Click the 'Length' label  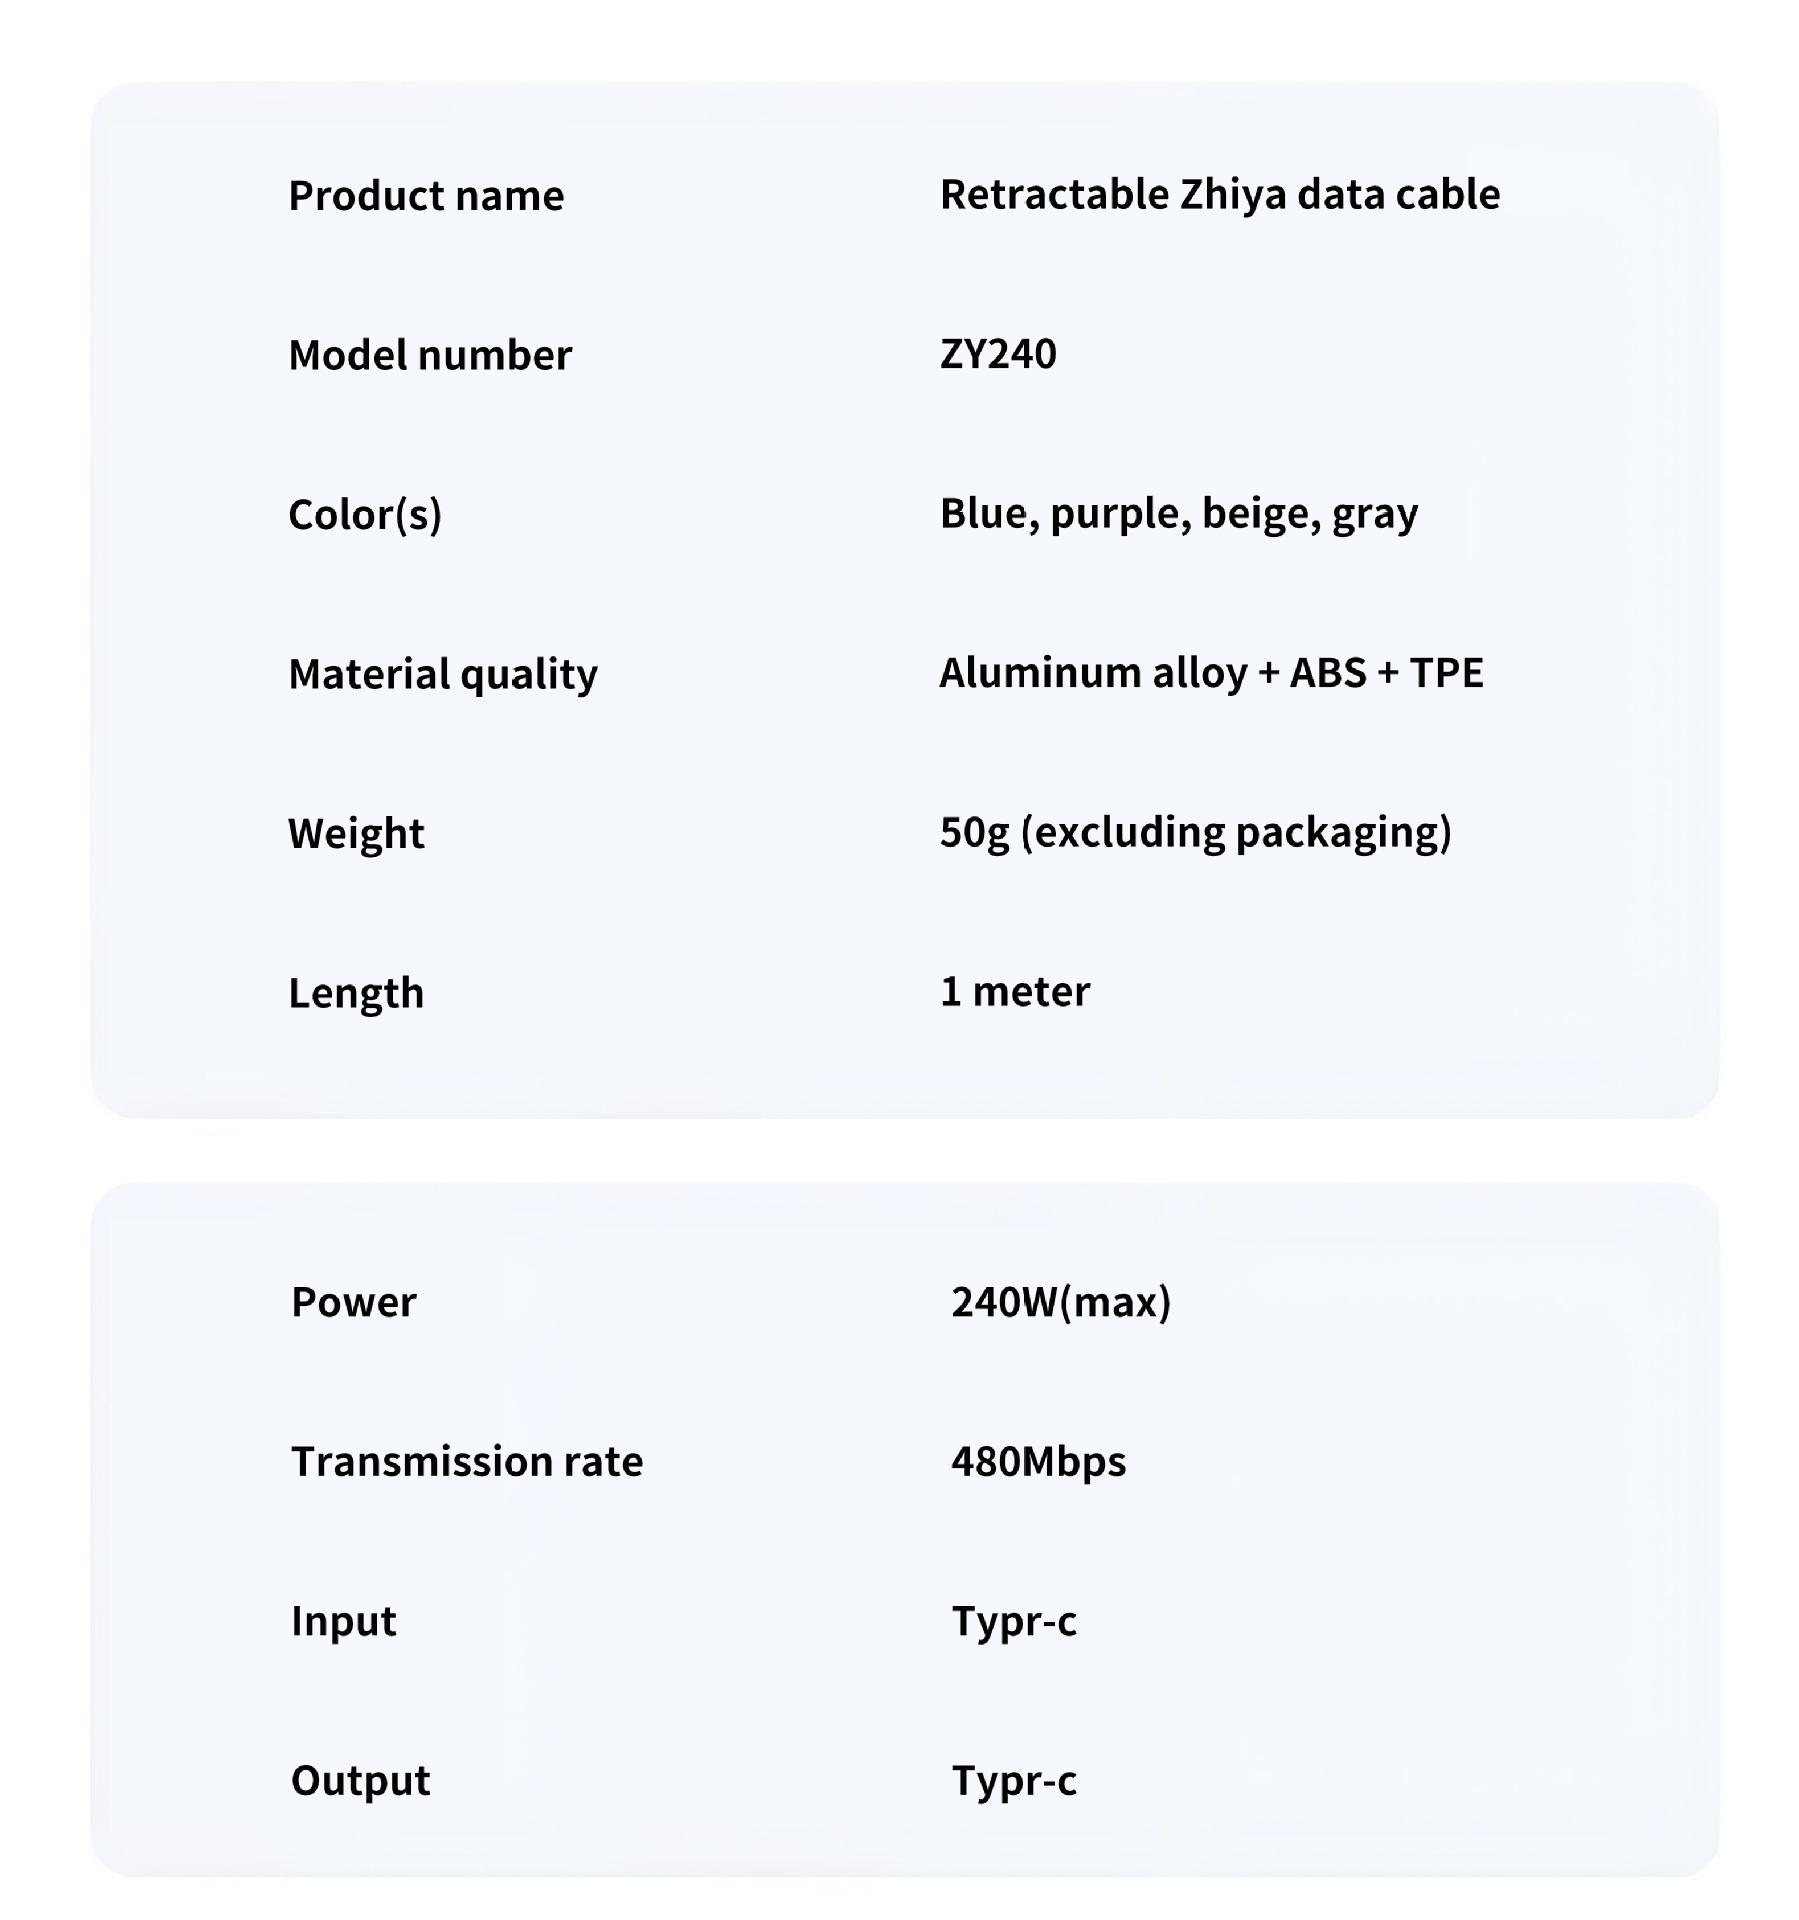[356, 993]
